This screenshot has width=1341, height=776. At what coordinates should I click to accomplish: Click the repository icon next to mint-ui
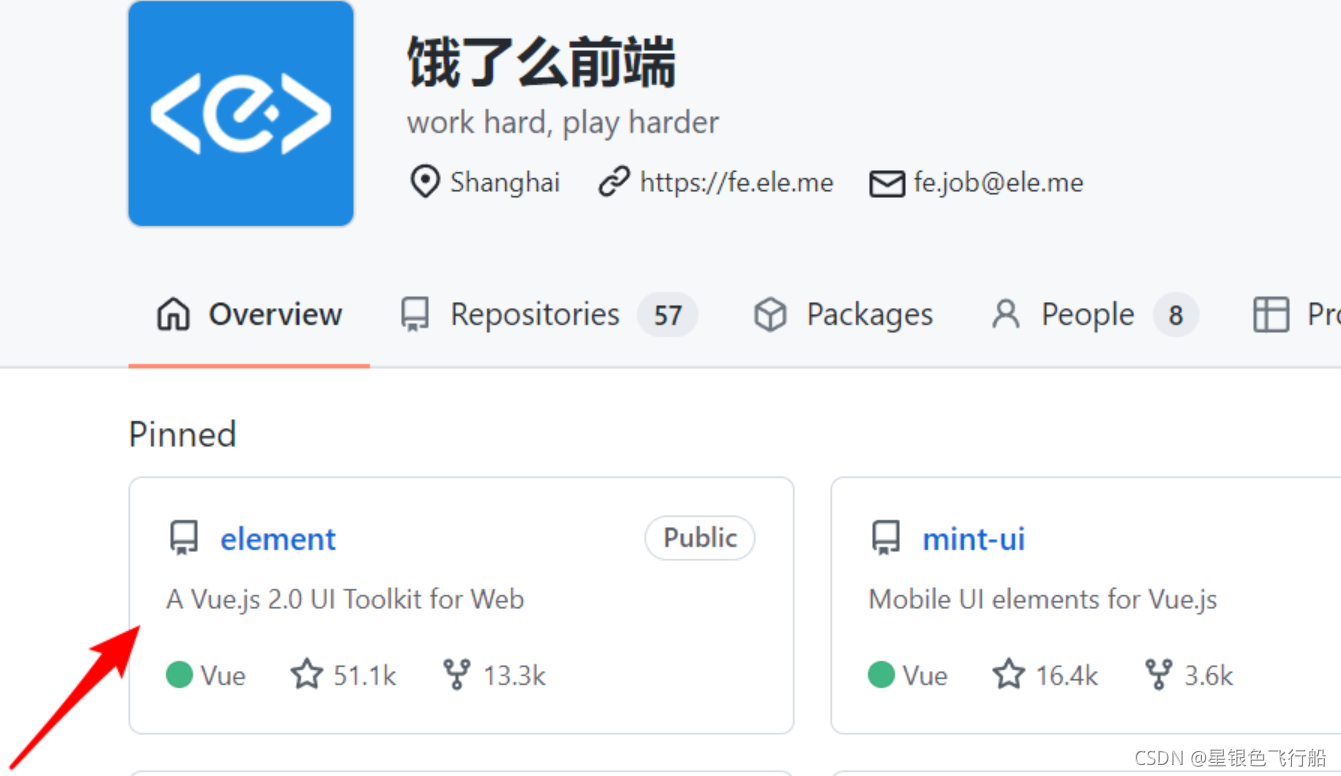(886, 538)
